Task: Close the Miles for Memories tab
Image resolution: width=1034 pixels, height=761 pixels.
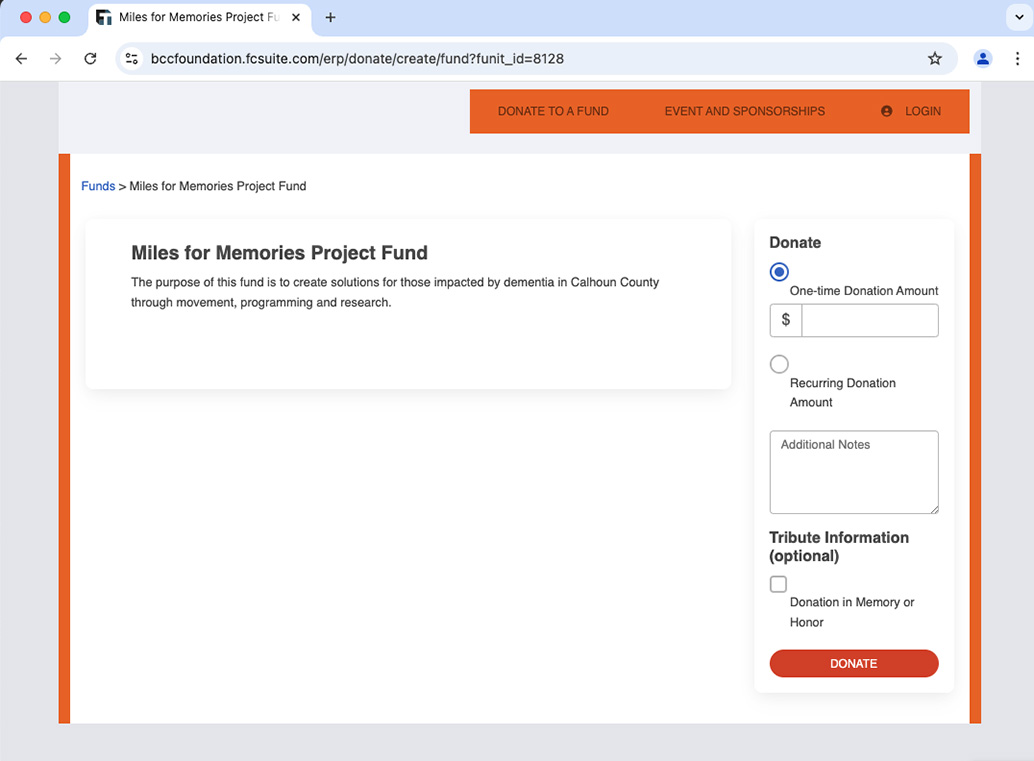Action: (295, 18)
